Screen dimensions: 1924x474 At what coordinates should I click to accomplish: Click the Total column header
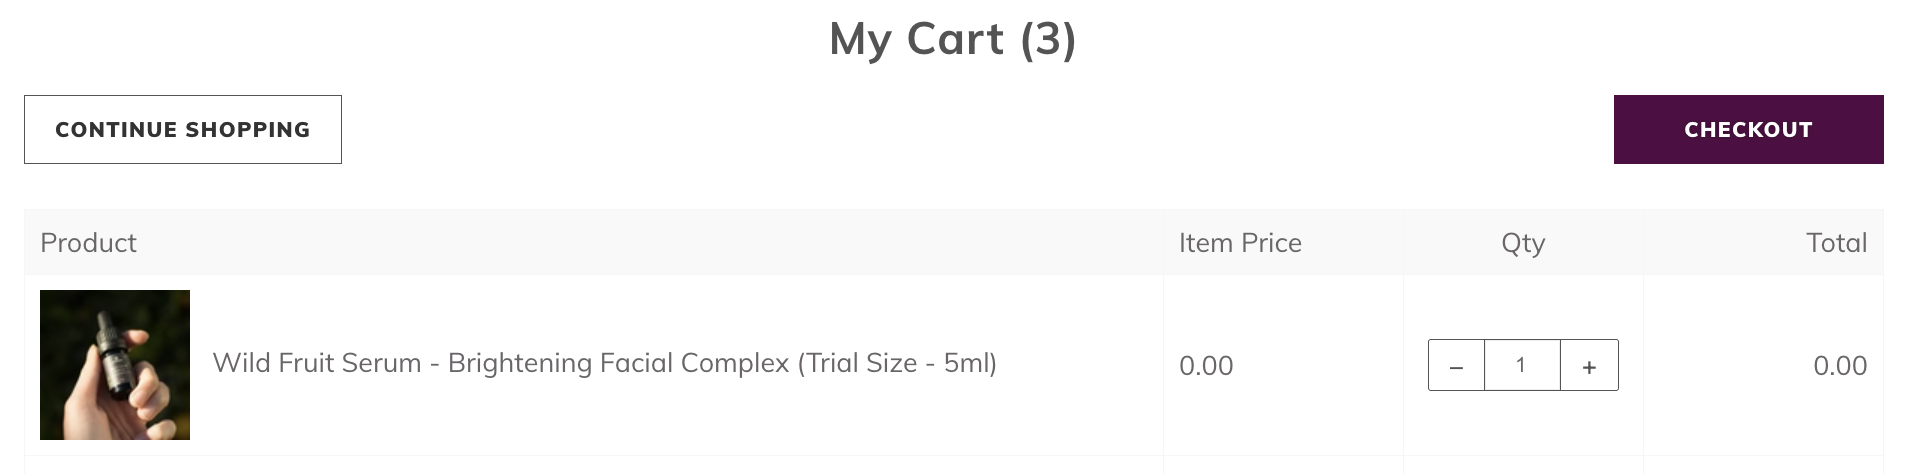tap(1836, 243)
